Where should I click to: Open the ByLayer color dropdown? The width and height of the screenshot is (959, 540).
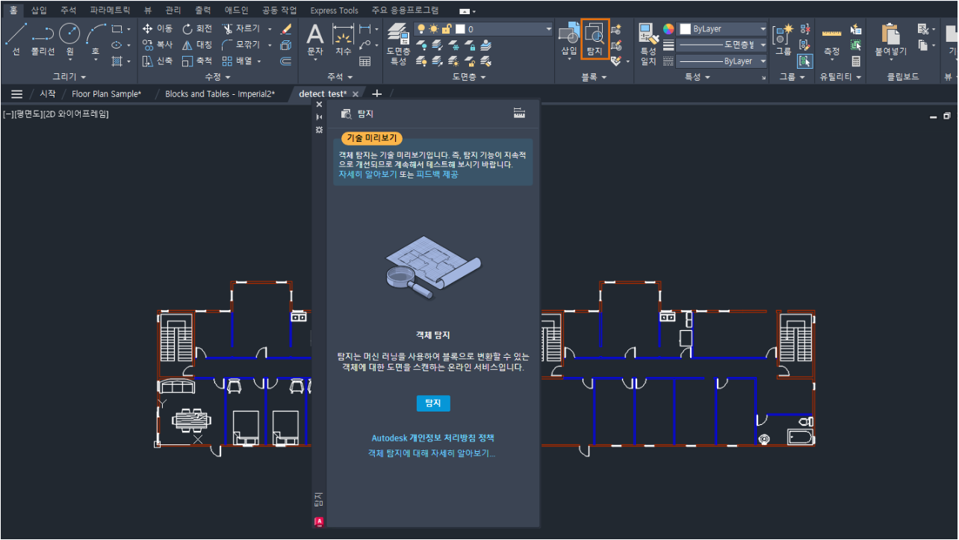pos(763,29)
